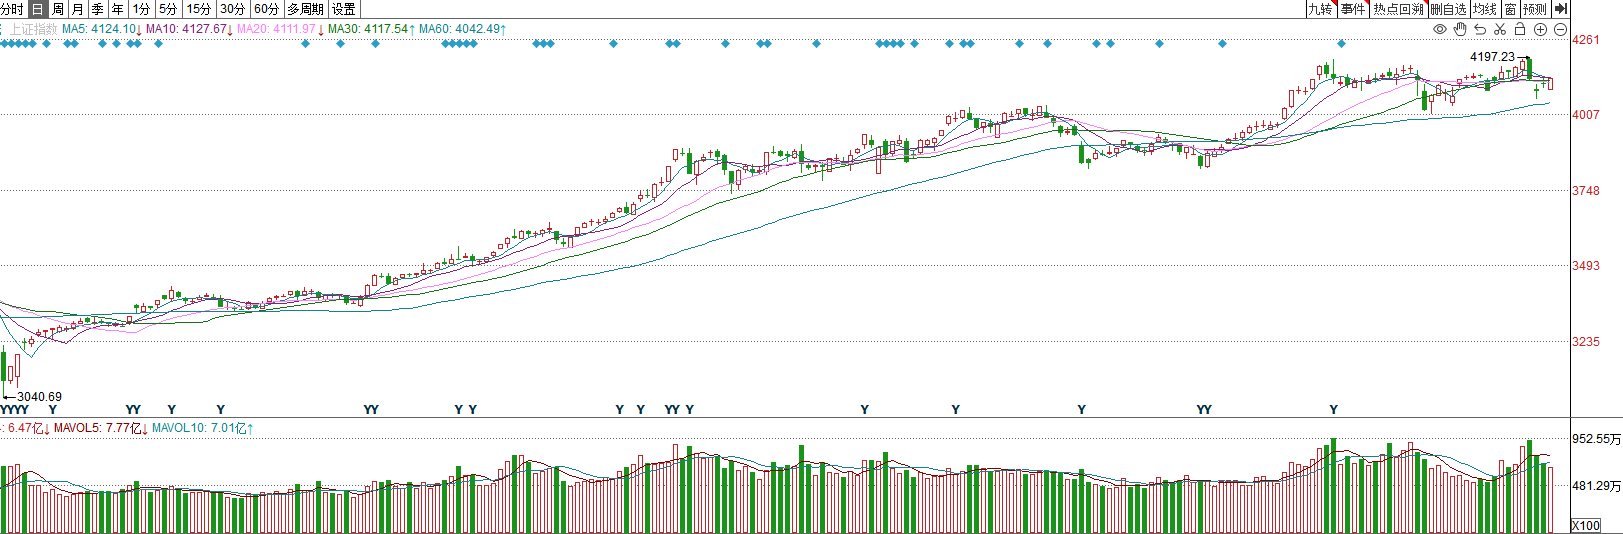Expand the 热点回溯 hotspot review
This screenshot has width=1623, height=534.
pos(1397,9)
